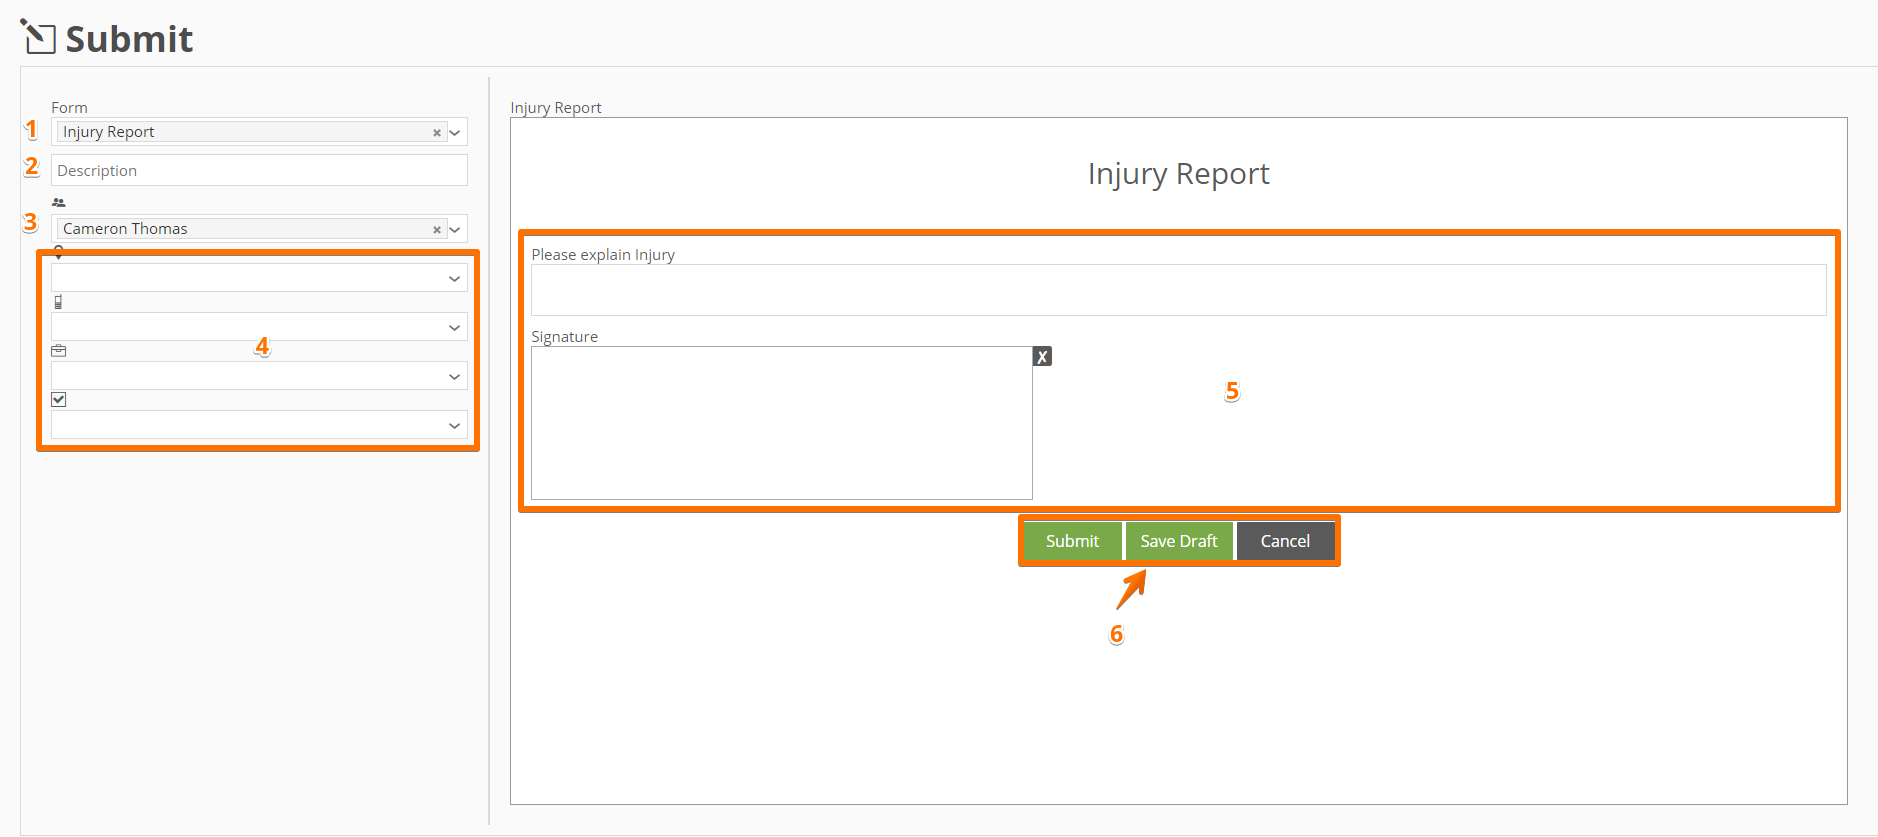Click the mobile phone icon

click(58, 302)
